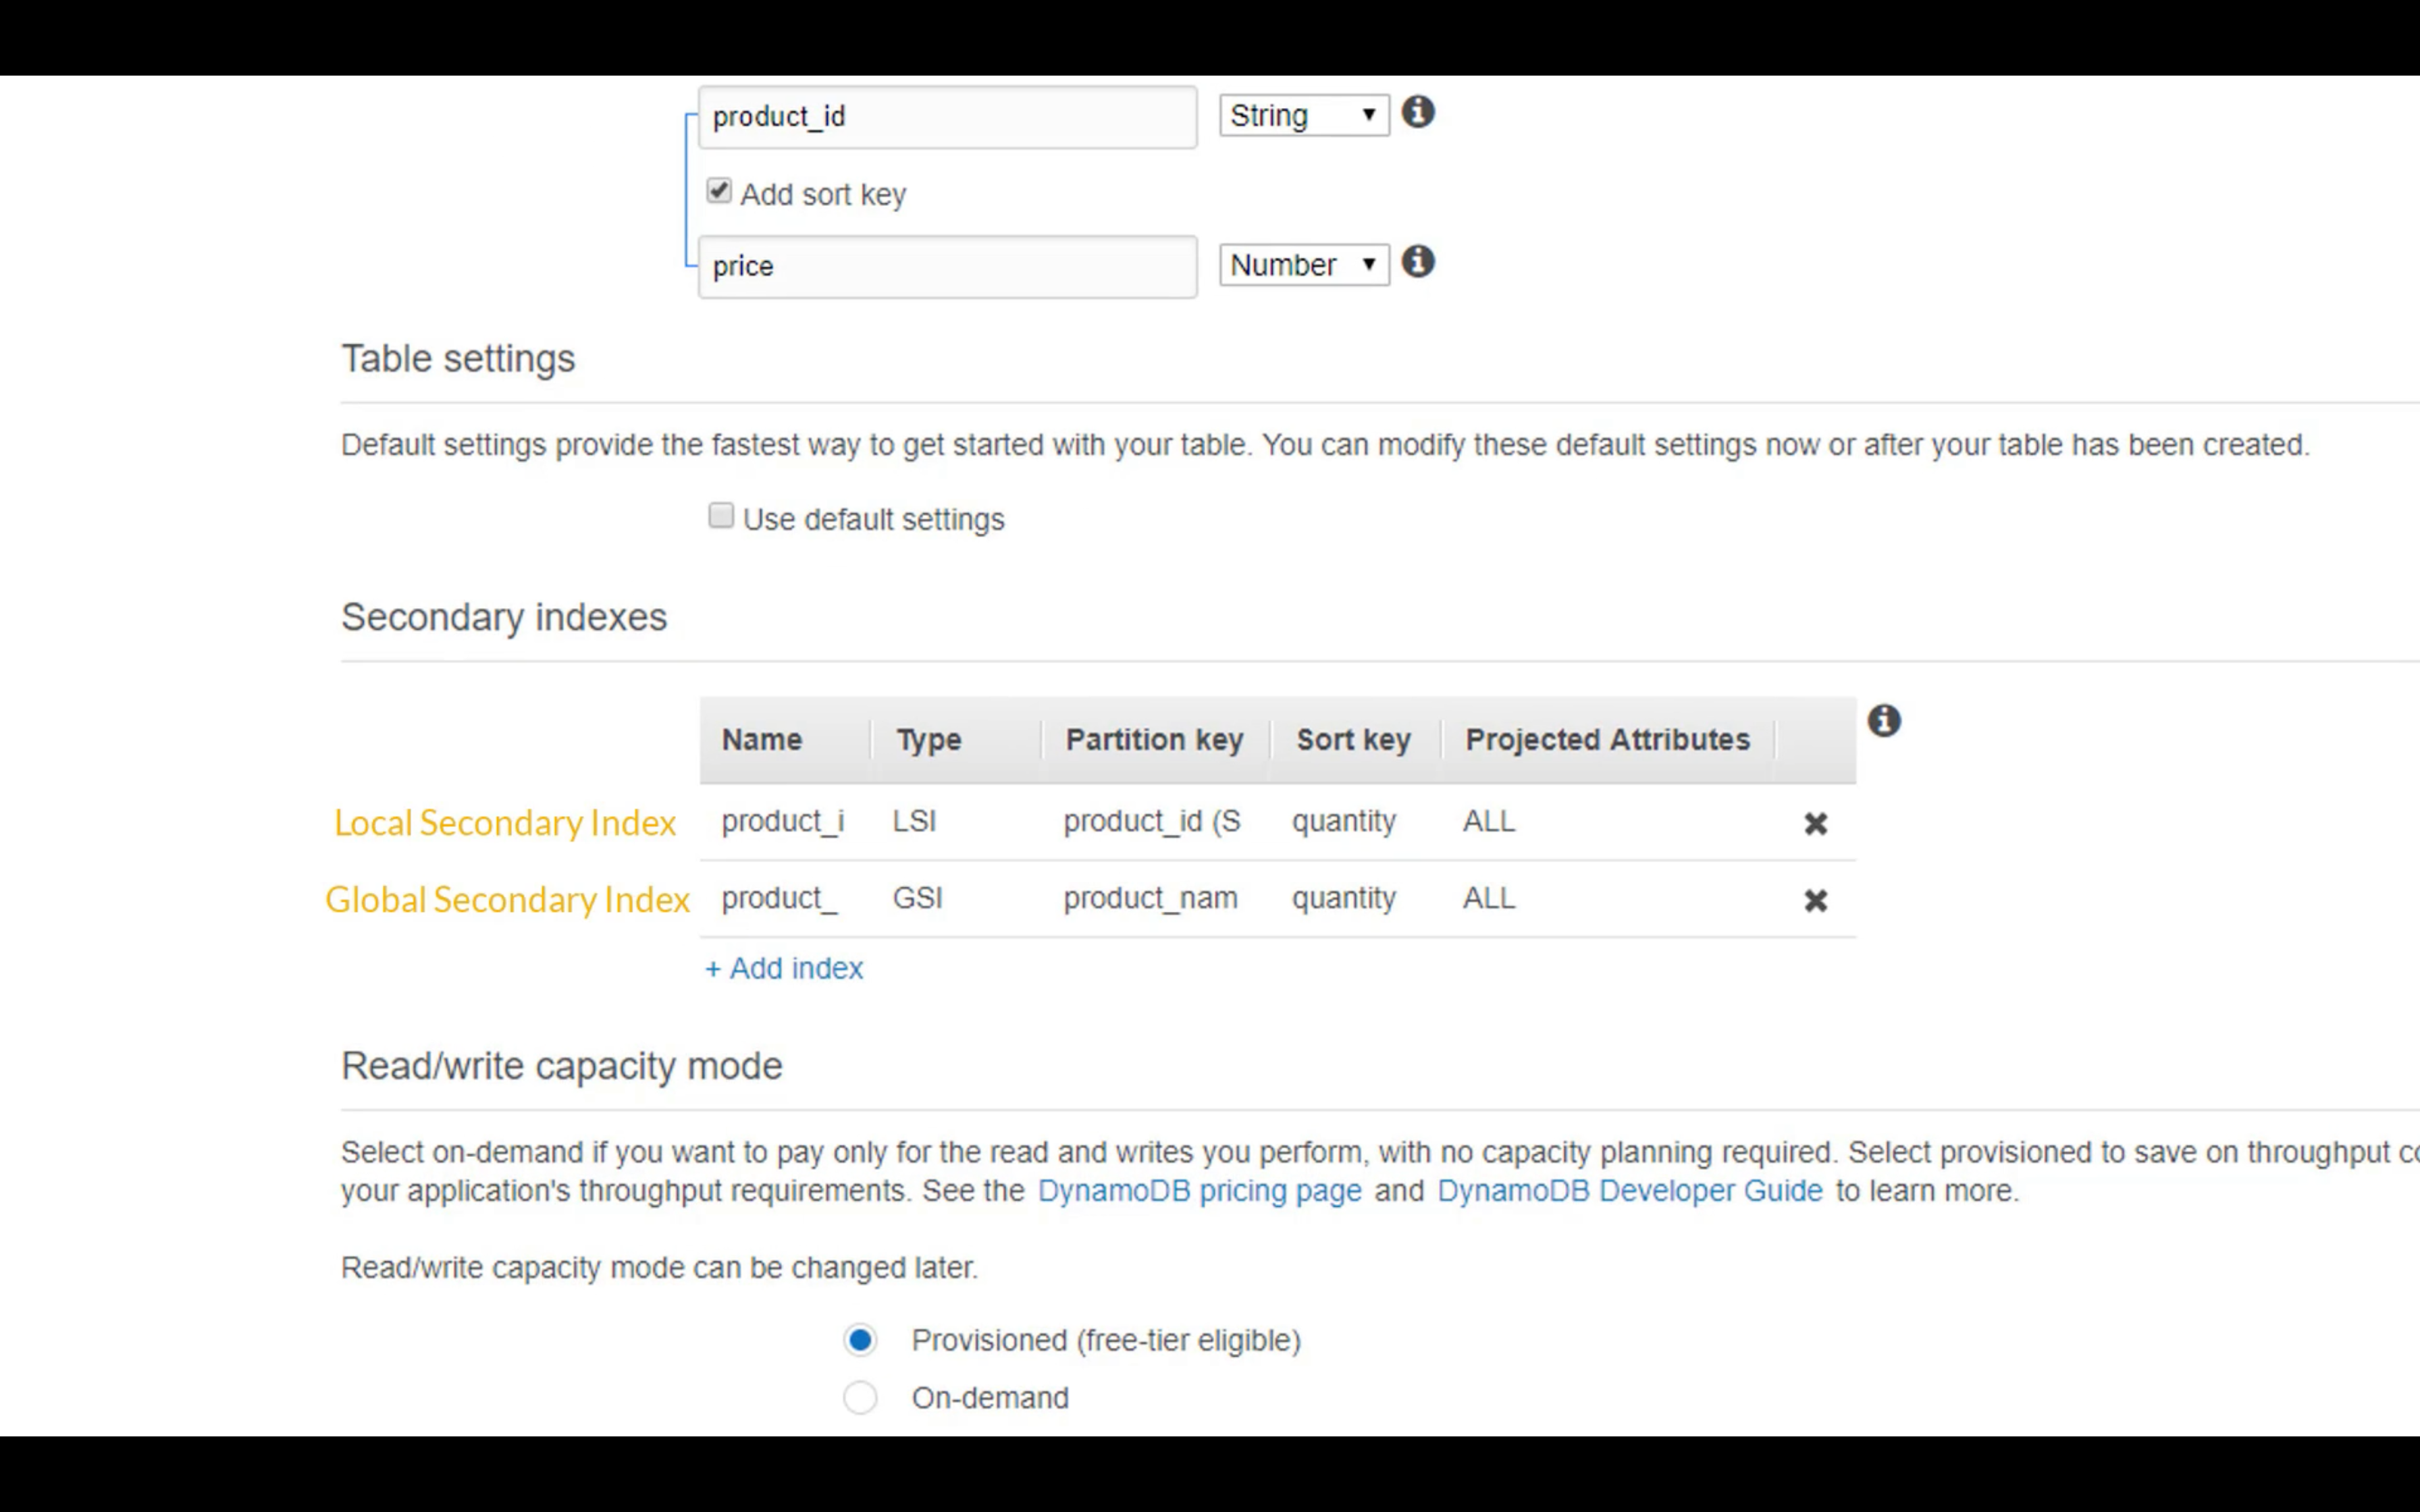The height and width of the screenshot is (1512, 2420).
Task: Choose On-demand capacity mode
Action: [x=860, y=1397]
